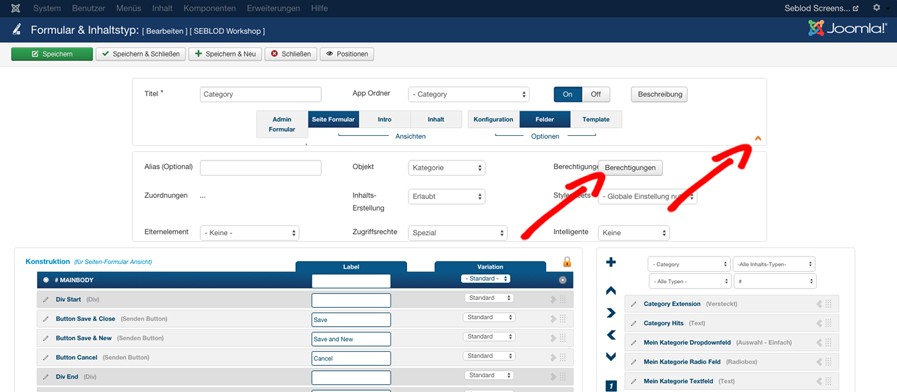897x392 pixels.
Task: Click the up chevron arrow in the field panel
Action: click(x=611, y=291)
